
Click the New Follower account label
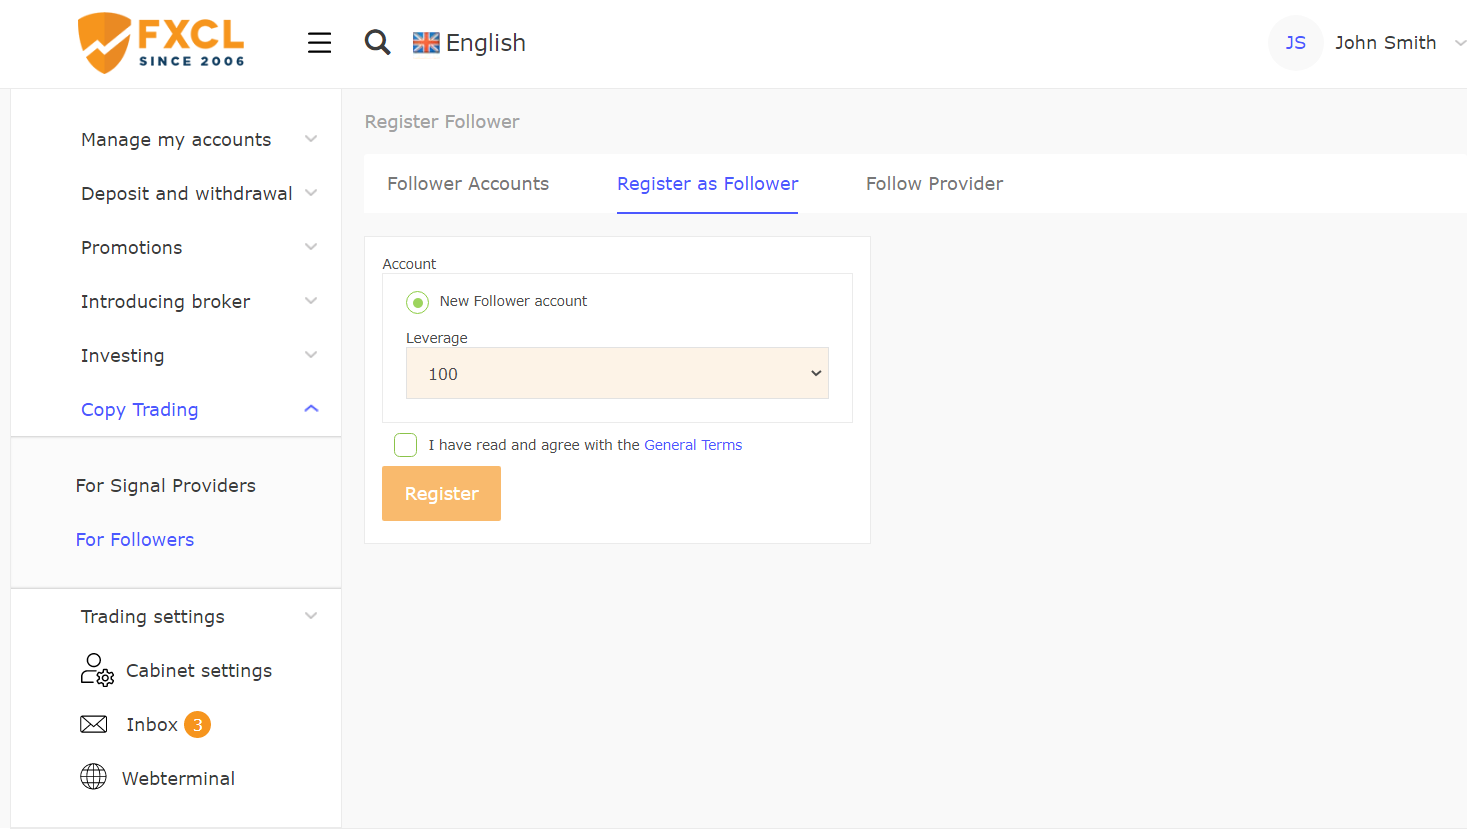point(513,301)
